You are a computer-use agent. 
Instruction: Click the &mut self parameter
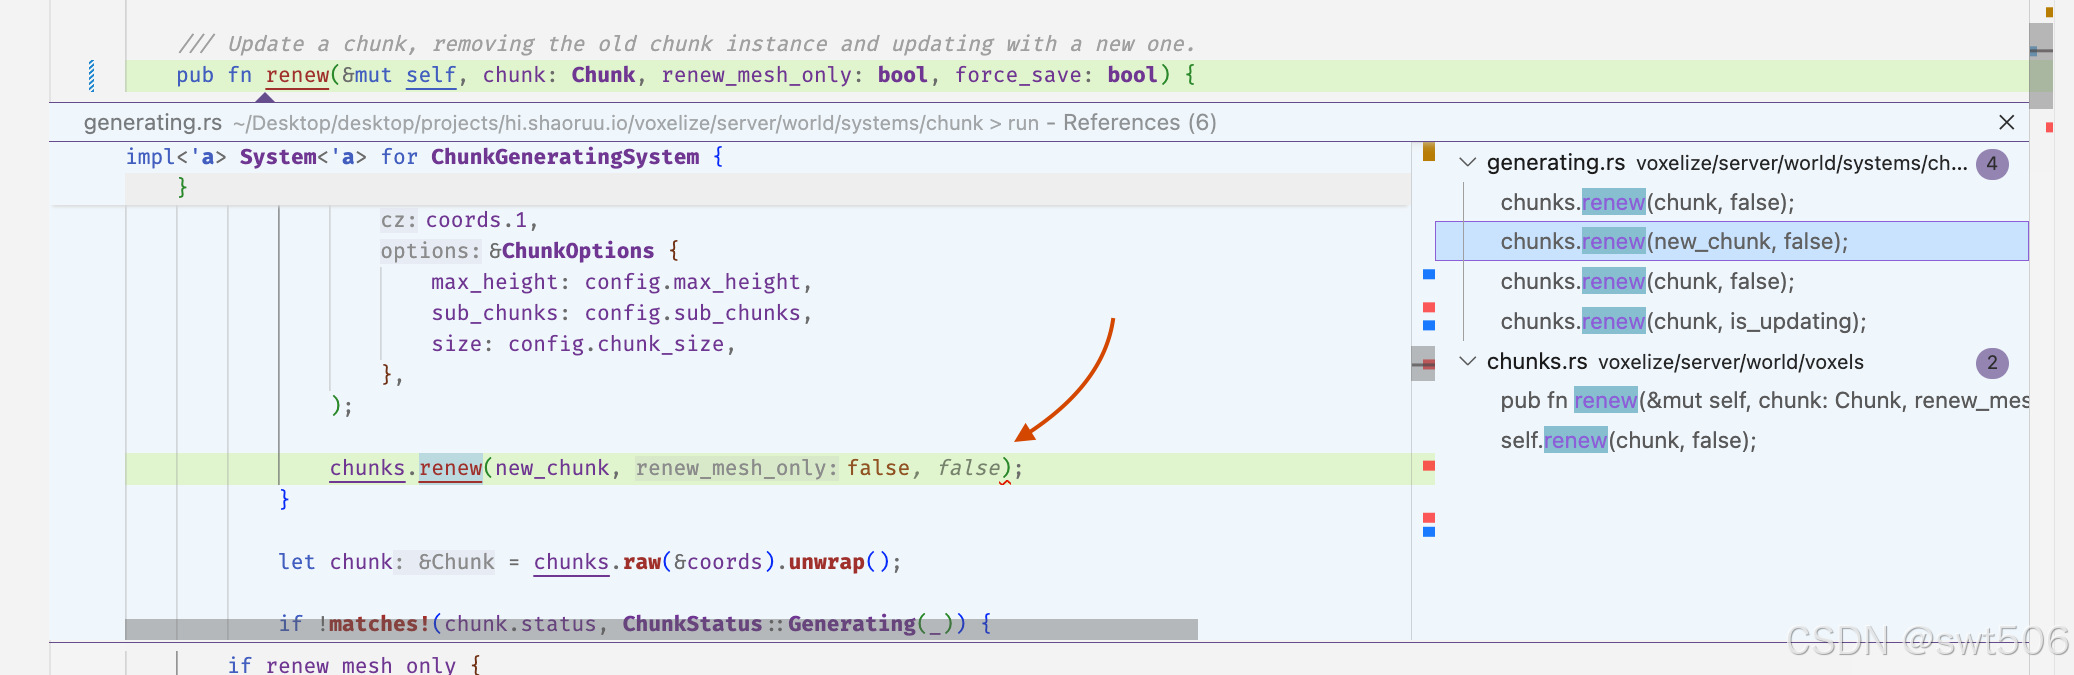pos(399,75)
